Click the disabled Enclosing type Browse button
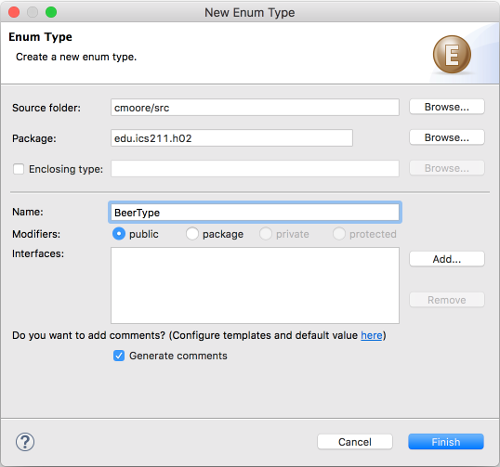This screenshot has width=500, height=467. point(447,168)
